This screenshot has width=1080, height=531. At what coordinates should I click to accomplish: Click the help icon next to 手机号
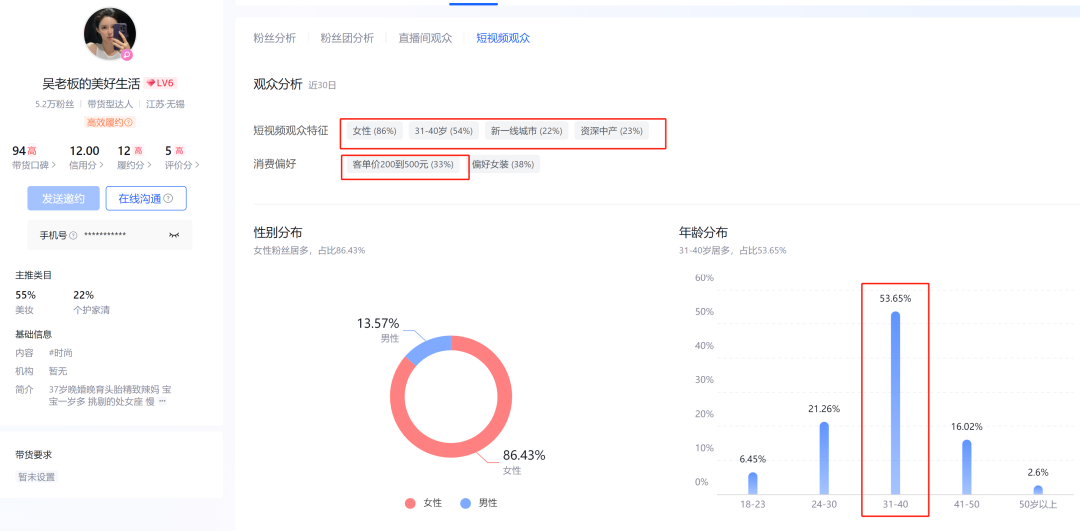point(73,235)
